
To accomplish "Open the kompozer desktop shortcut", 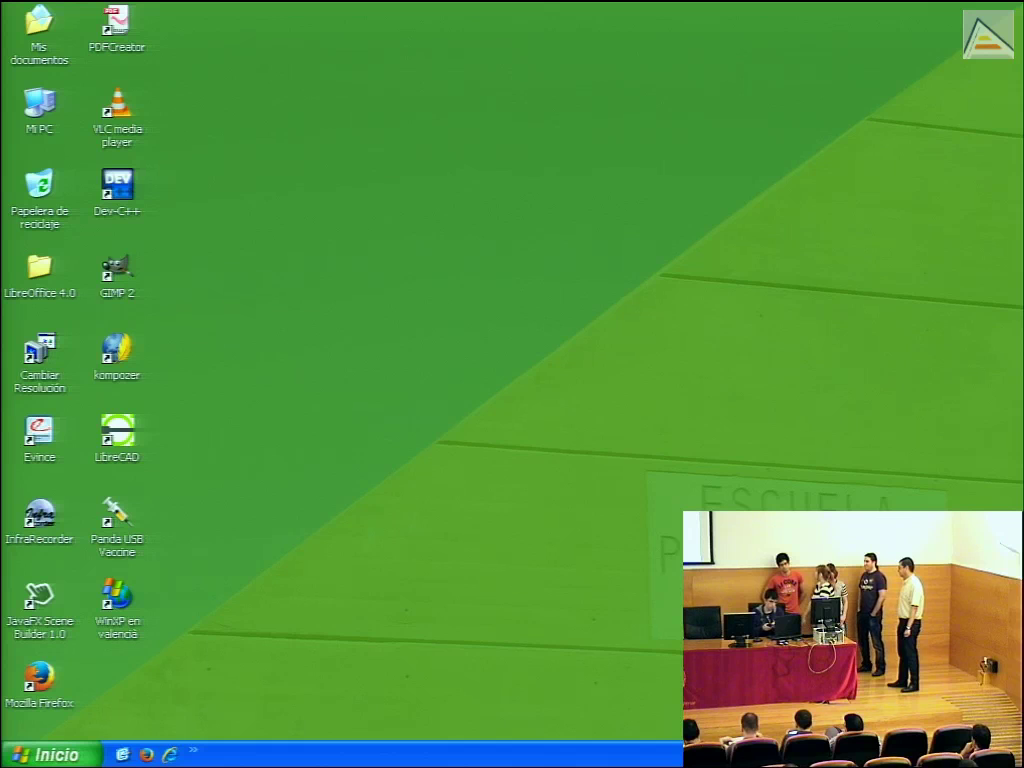I will tap(117, 349).
